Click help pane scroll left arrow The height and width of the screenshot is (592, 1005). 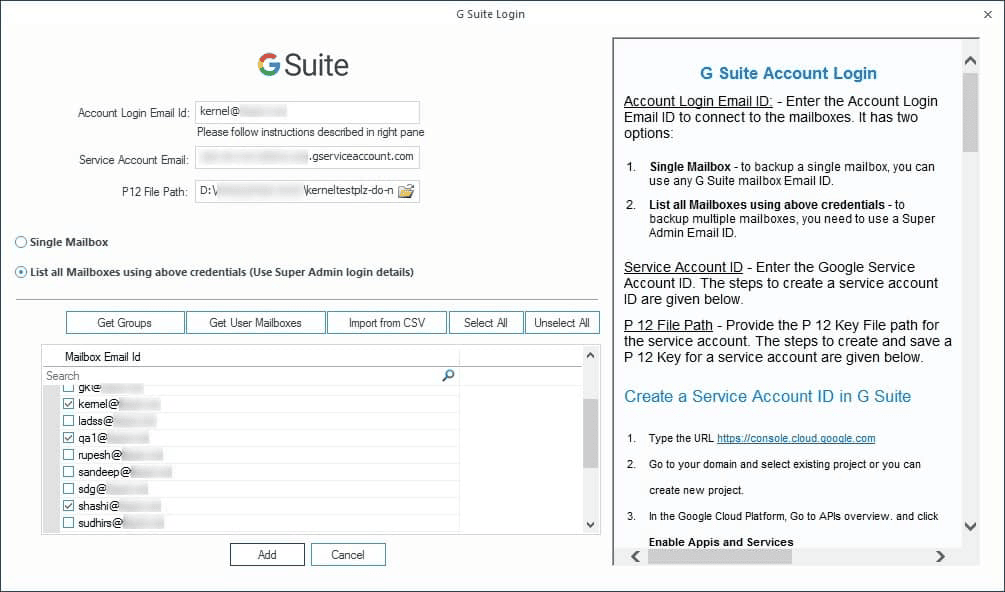point(635,556)
